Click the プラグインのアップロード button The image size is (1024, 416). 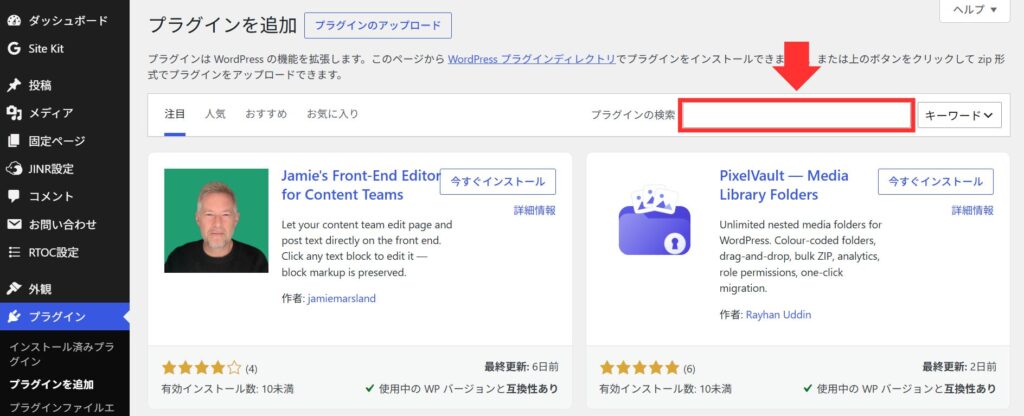[x=378, y=25]
